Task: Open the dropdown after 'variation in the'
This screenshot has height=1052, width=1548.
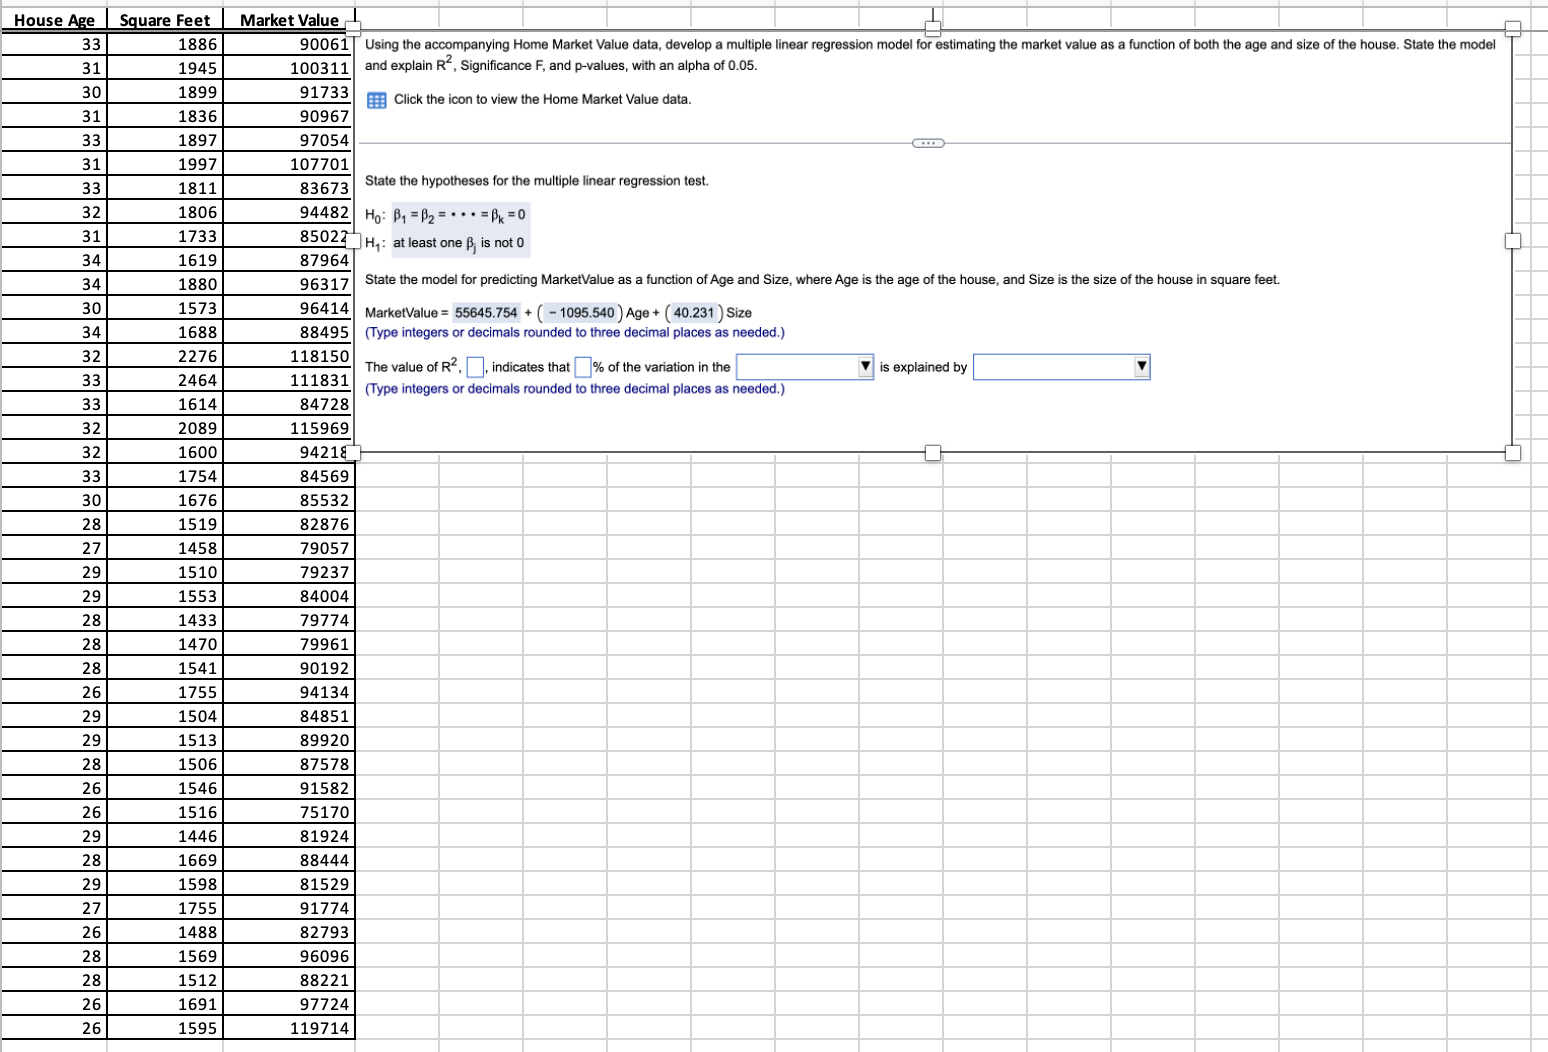Action: [x=805, y=367]
